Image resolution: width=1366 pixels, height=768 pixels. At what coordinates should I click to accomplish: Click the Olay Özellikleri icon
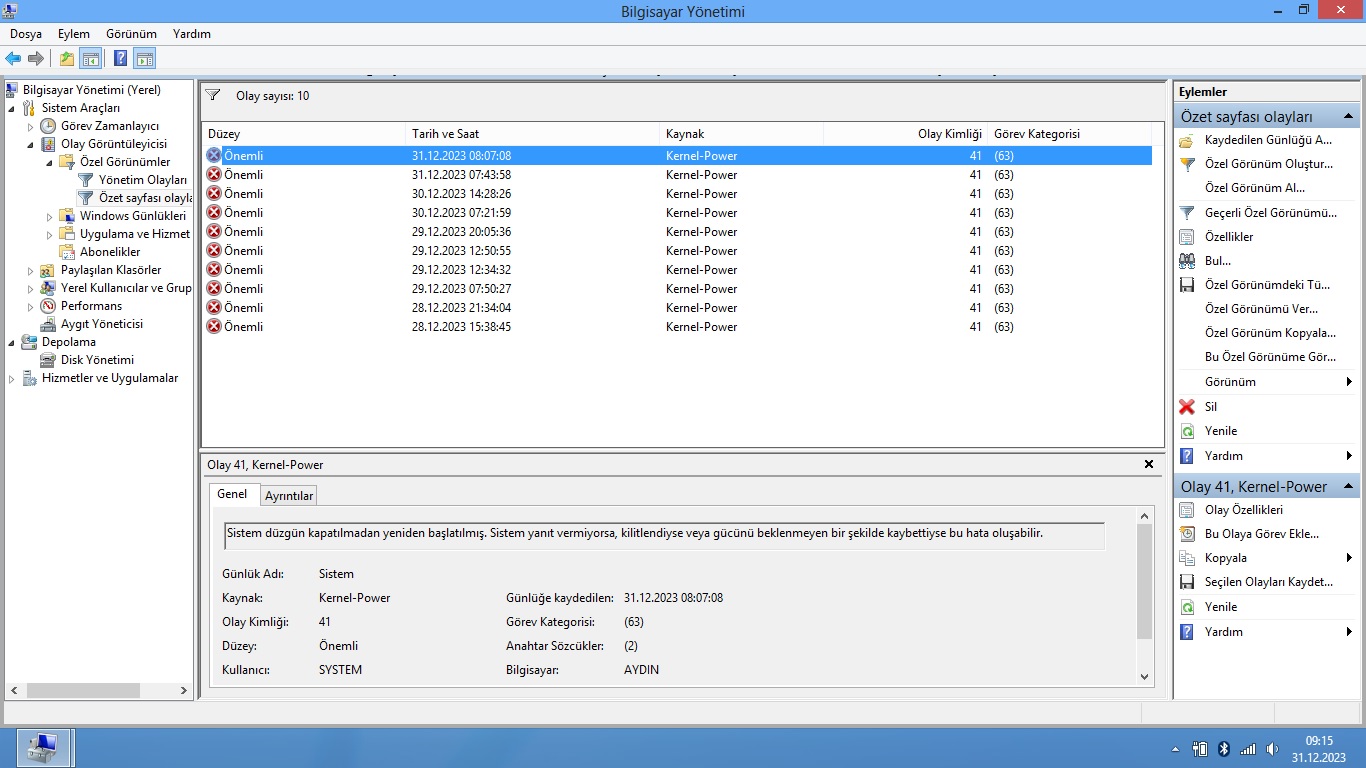tap(1187, 510)
